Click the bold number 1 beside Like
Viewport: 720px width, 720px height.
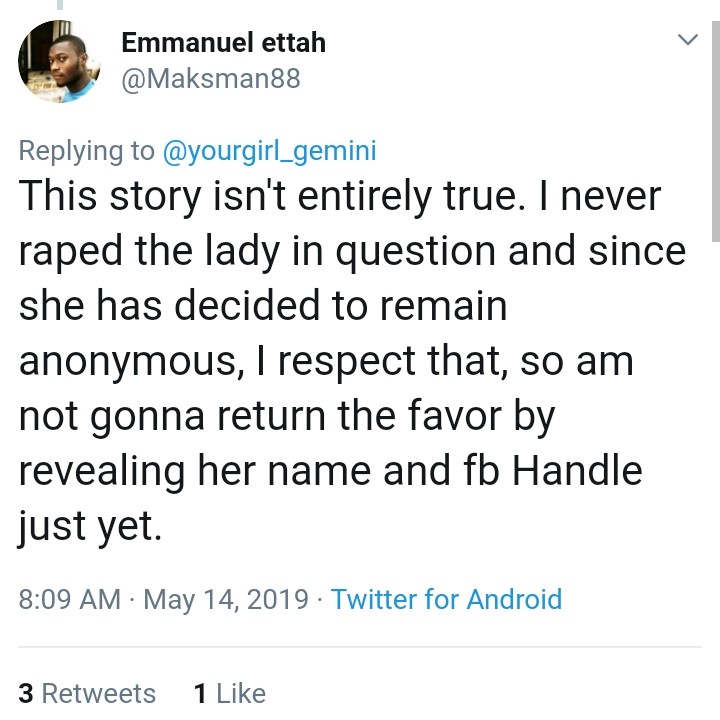coord(200,693)
